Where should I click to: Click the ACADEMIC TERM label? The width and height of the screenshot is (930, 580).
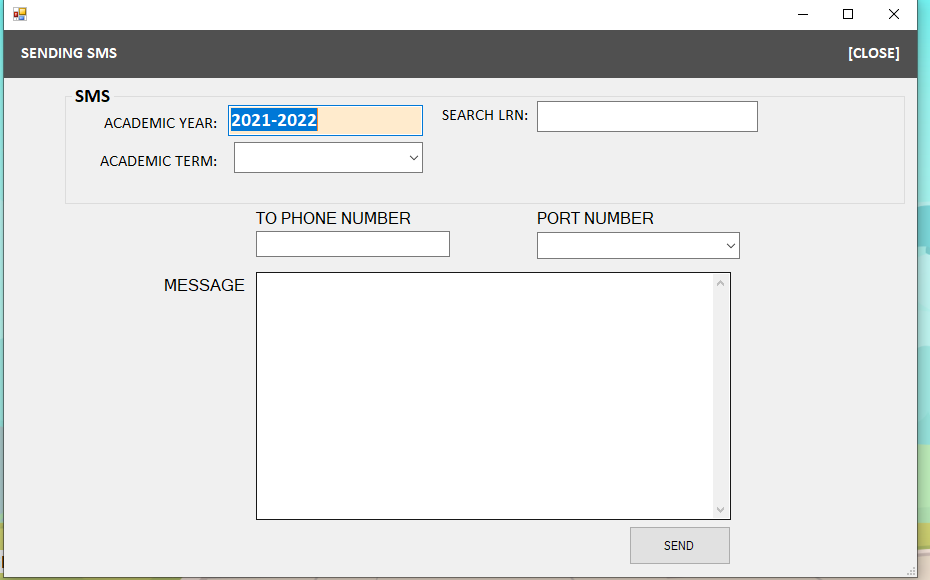(x=158, y=161)
